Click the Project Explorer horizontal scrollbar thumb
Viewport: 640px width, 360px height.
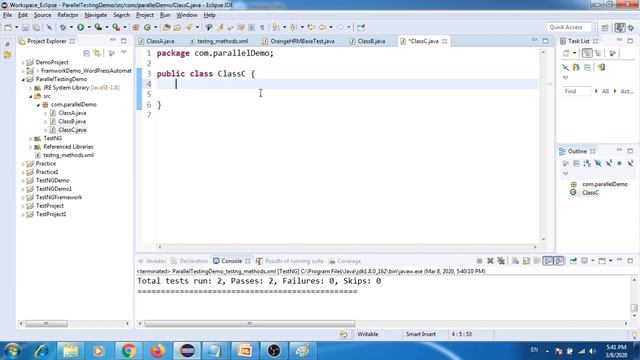click(x=47, y=324)
